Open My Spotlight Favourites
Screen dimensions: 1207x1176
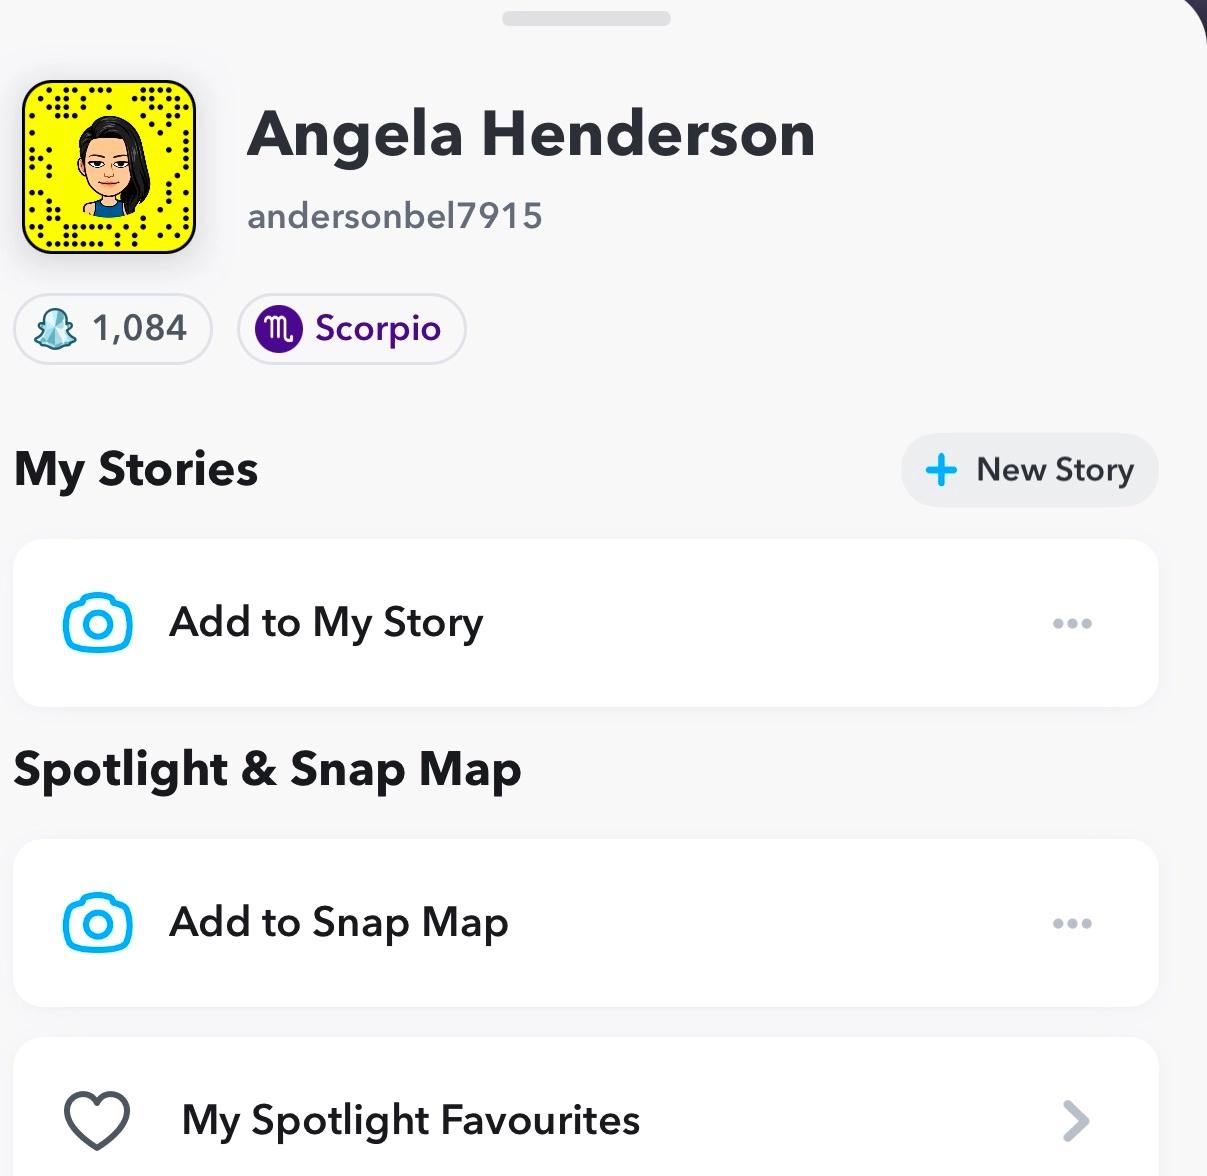pos(410,1120)
